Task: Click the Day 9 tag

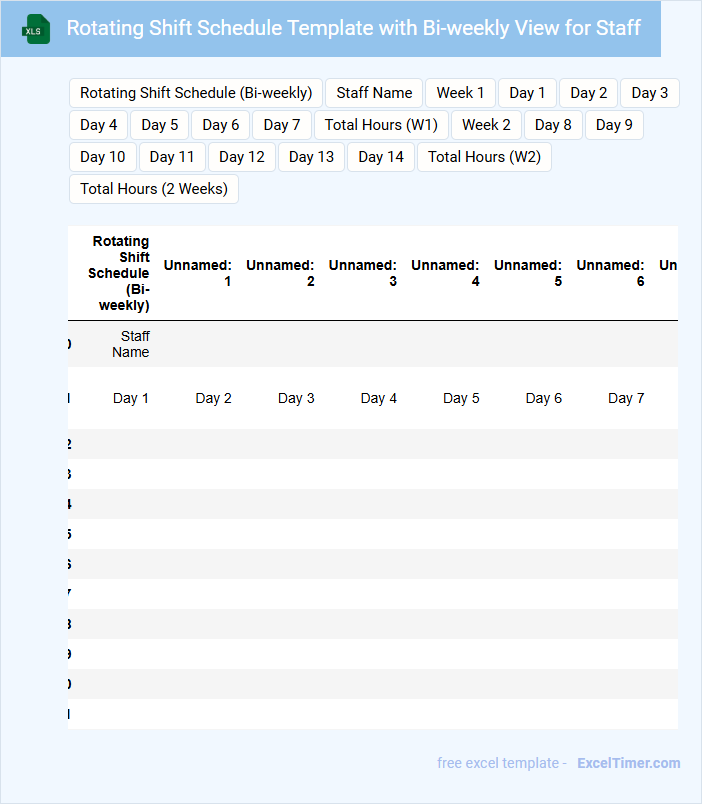Action: [614, 125]
